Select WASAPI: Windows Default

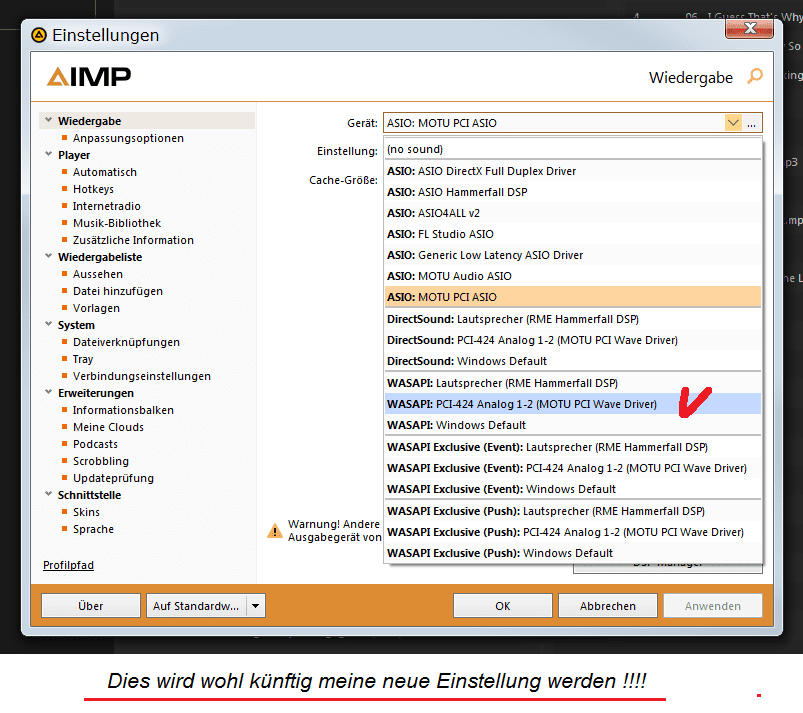[573, 425]
